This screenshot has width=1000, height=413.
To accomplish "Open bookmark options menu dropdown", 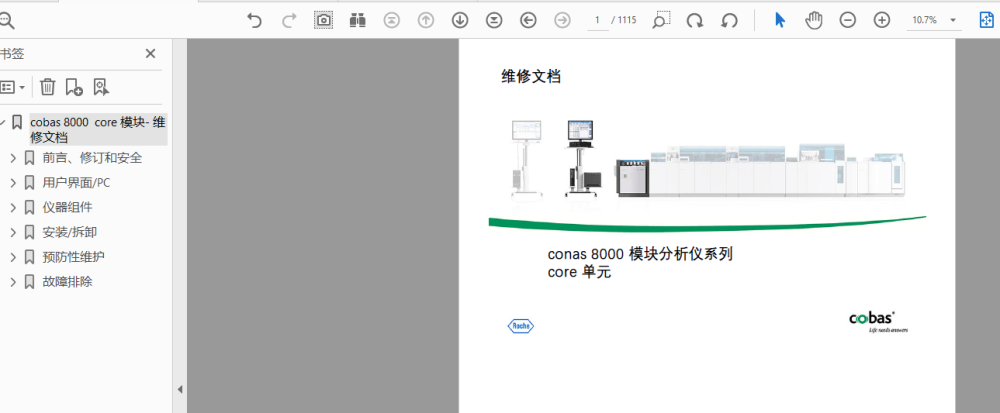I will coord(13,87).
